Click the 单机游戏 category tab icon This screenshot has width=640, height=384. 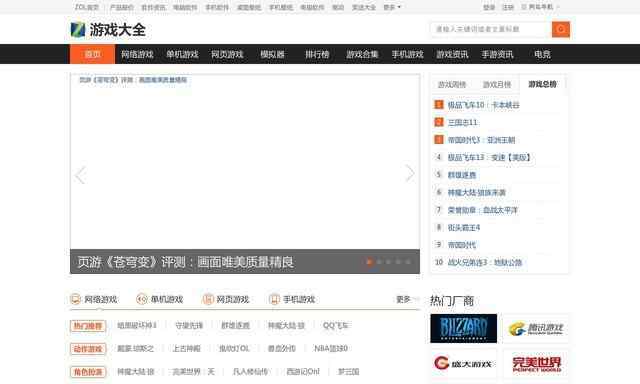(x=142, y=299)
